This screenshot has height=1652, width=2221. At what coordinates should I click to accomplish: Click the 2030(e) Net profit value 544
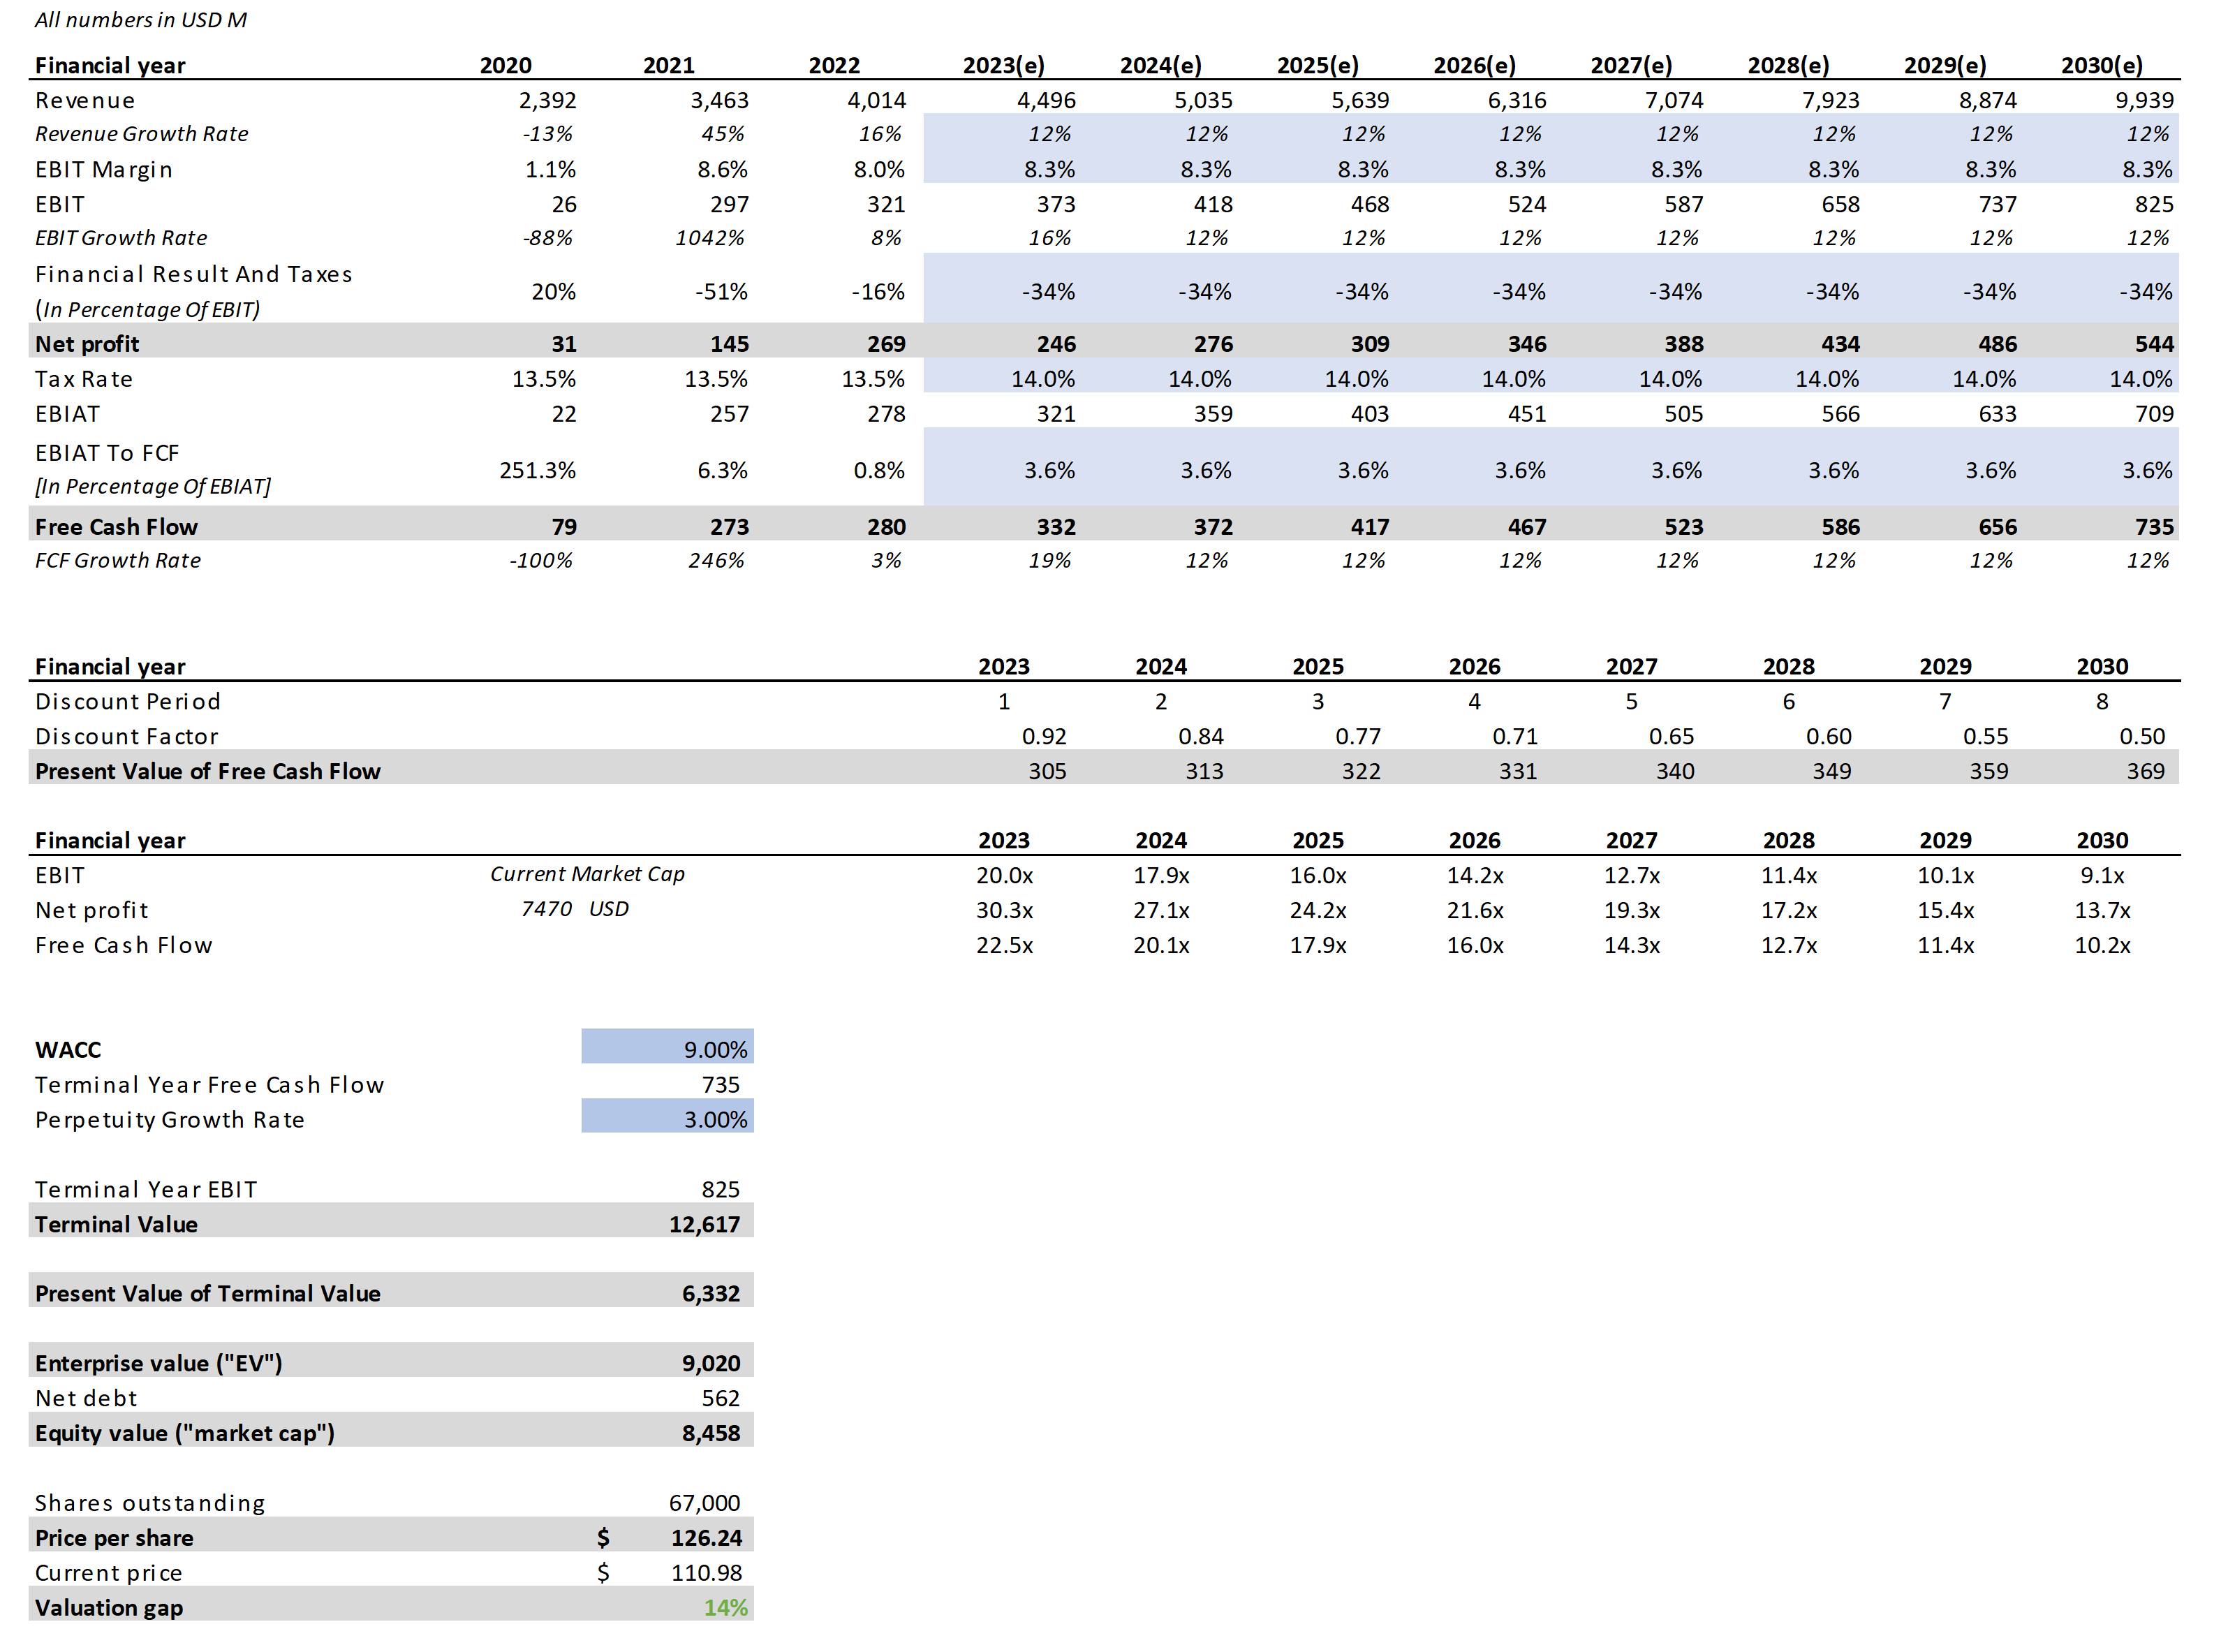tap(2154, 344)
